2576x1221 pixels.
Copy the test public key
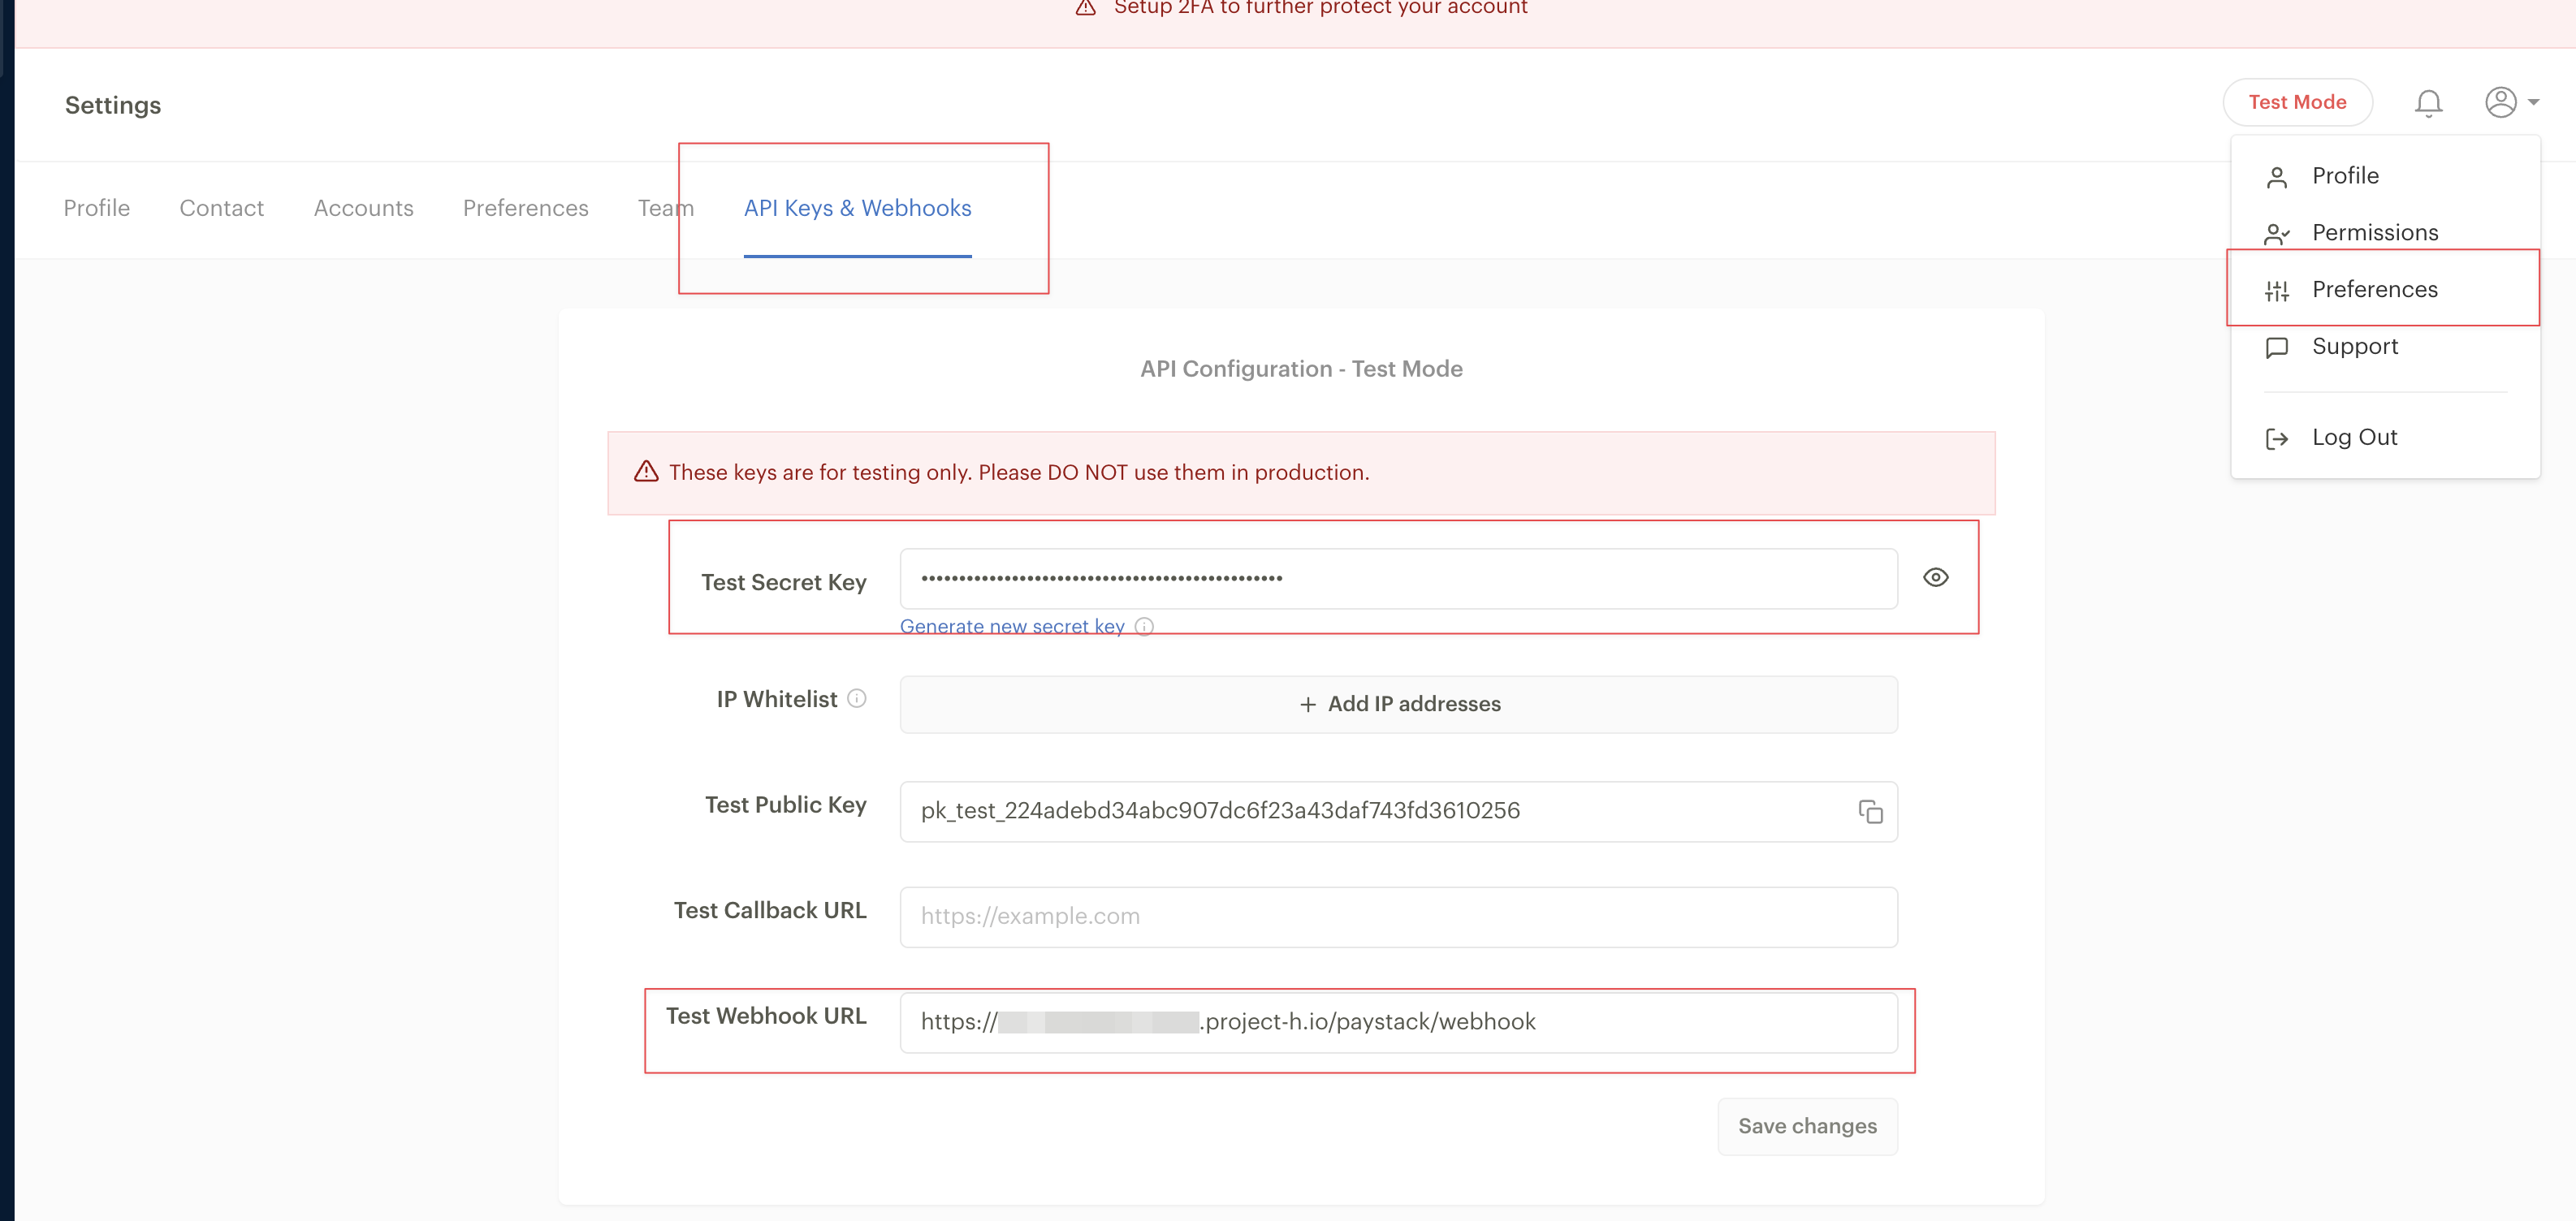click(x=1870, y=812)
